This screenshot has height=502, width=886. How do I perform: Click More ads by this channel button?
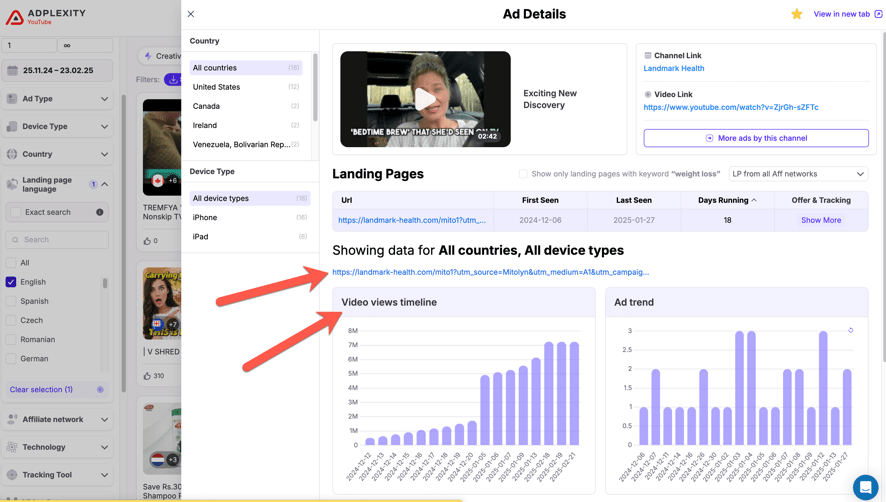pos(756,138)
